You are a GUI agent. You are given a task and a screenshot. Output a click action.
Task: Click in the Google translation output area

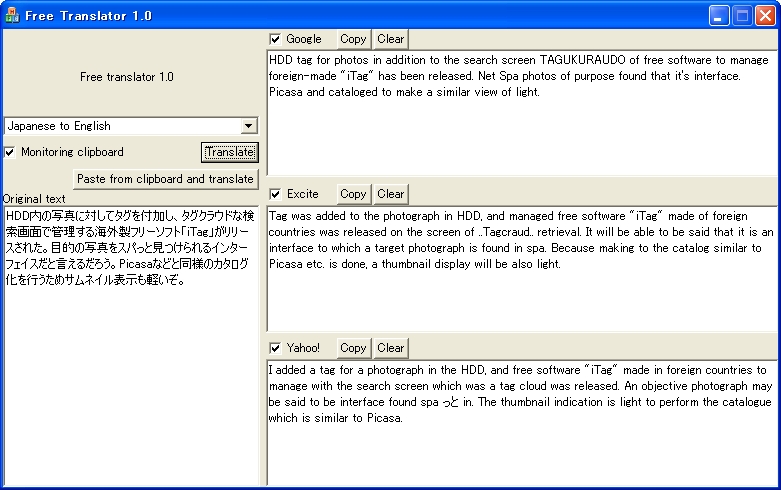click(522, 113)
